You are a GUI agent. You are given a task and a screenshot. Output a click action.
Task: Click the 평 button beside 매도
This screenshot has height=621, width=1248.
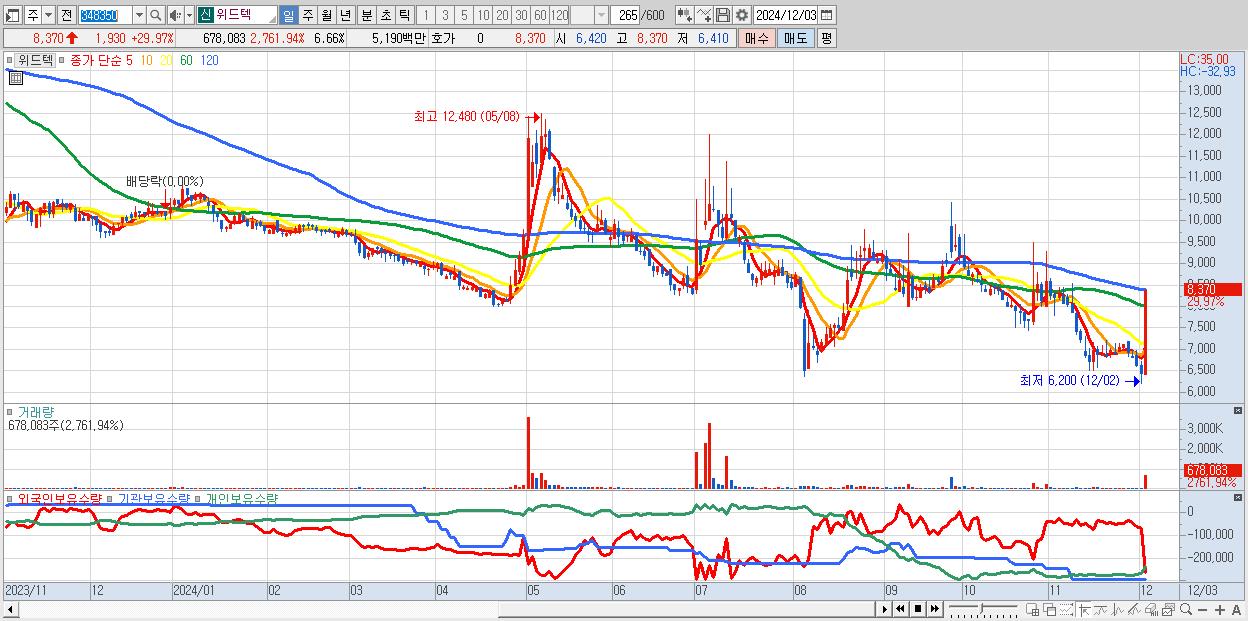826,38
